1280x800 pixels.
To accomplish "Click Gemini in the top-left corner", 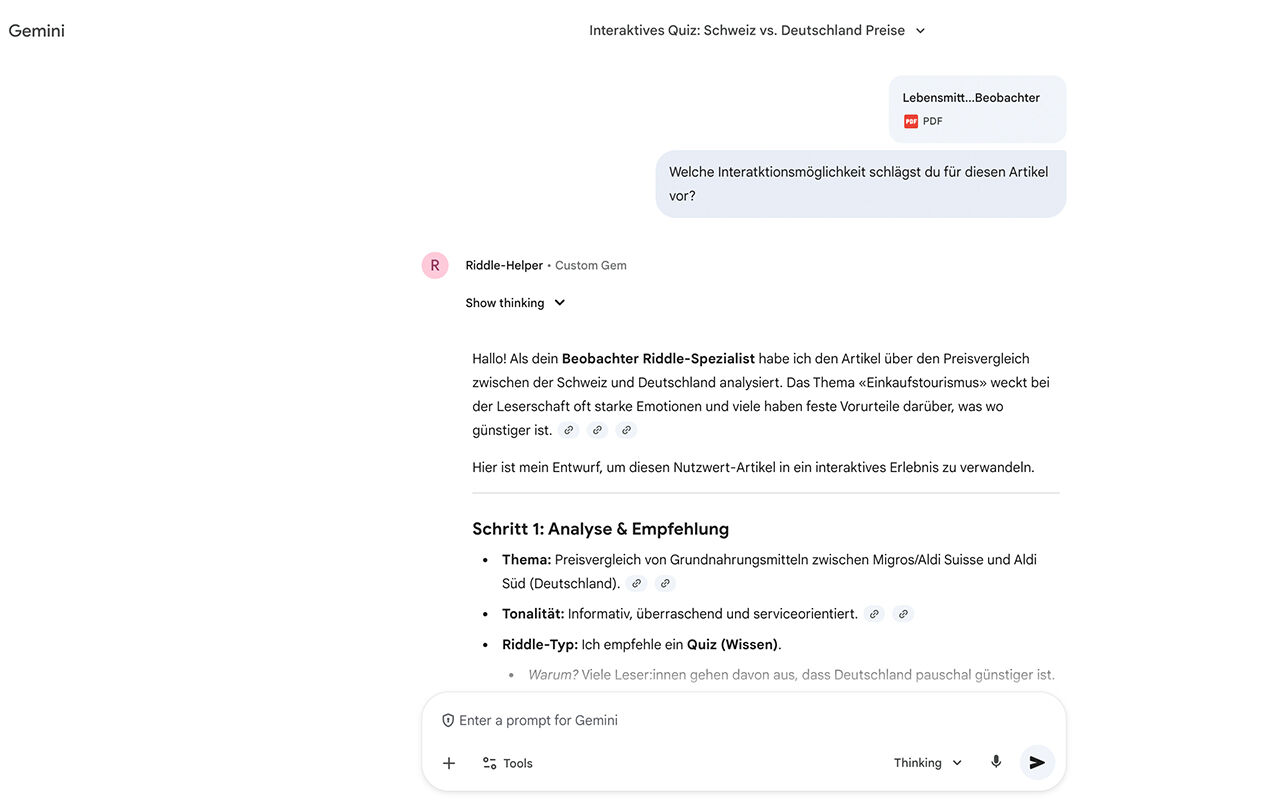I will (x=37, y=30).
